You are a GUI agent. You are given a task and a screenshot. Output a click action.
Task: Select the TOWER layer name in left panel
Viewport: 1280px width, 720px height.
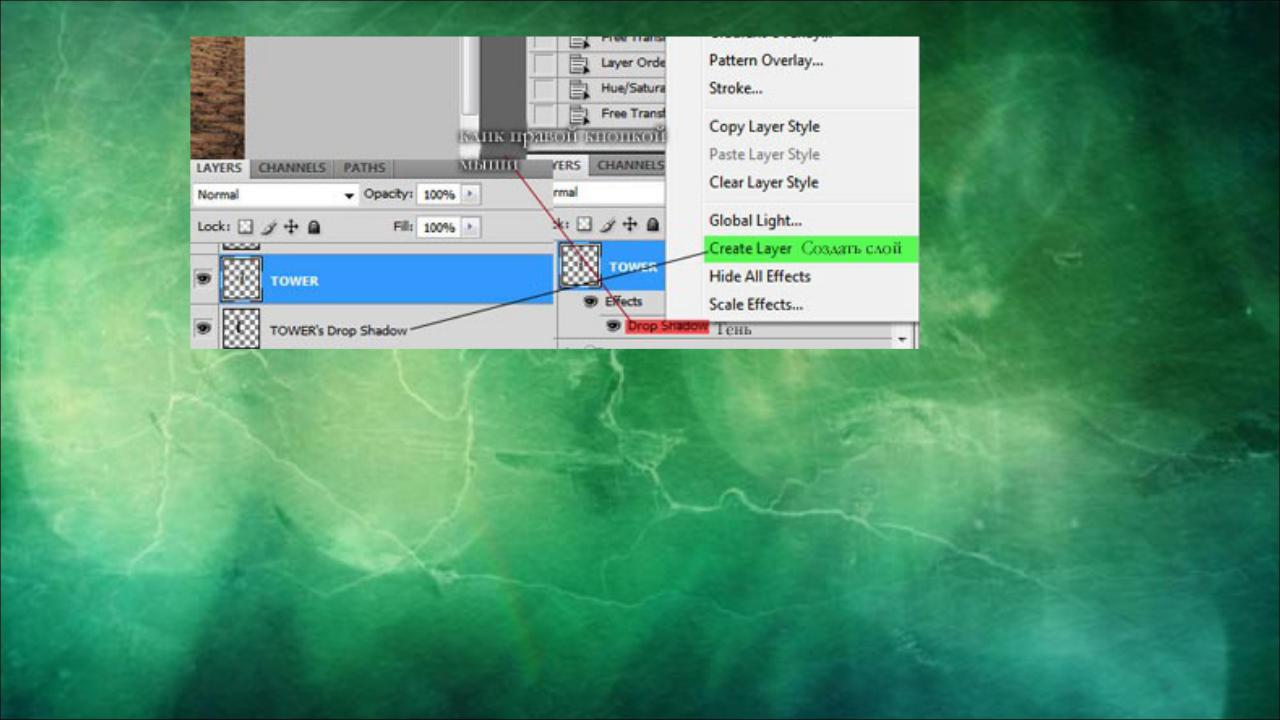coord(294,281)
